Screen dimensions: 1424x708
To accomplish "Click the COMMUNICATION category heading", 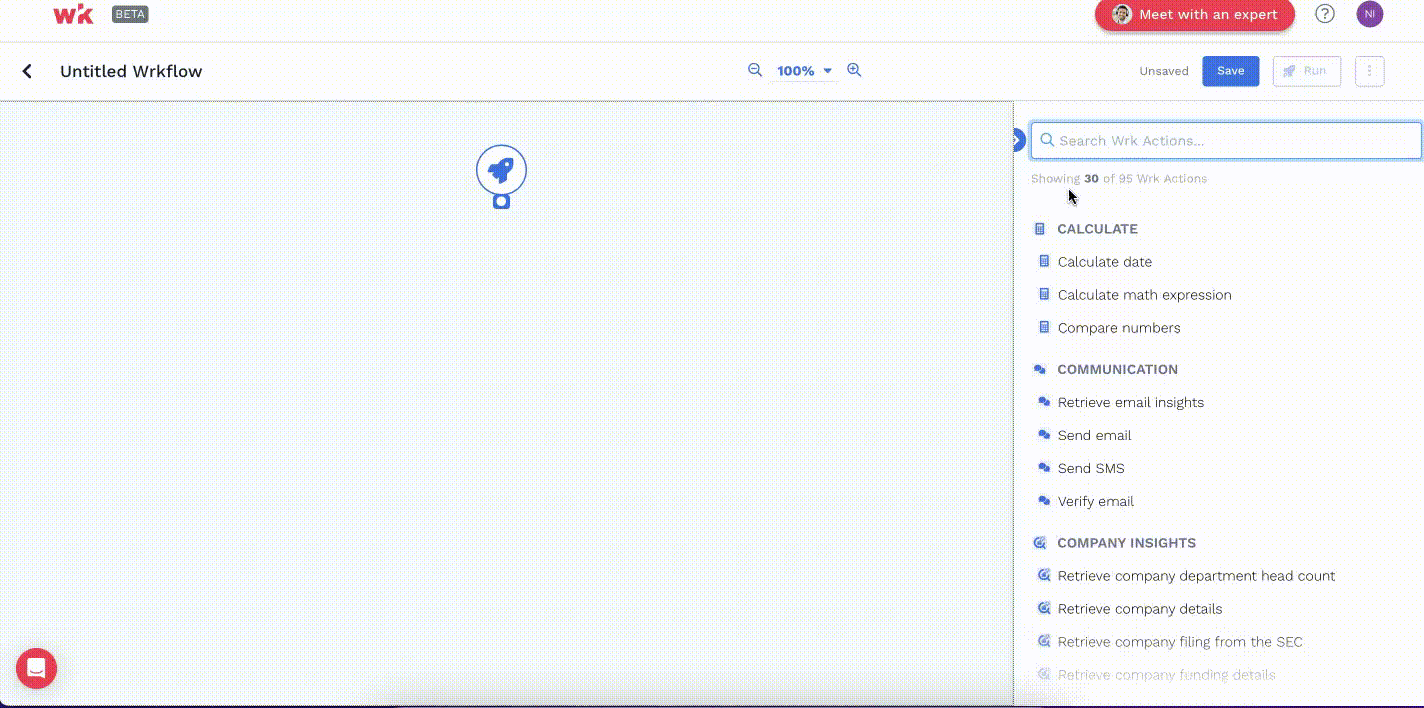I will [1117, 369].
